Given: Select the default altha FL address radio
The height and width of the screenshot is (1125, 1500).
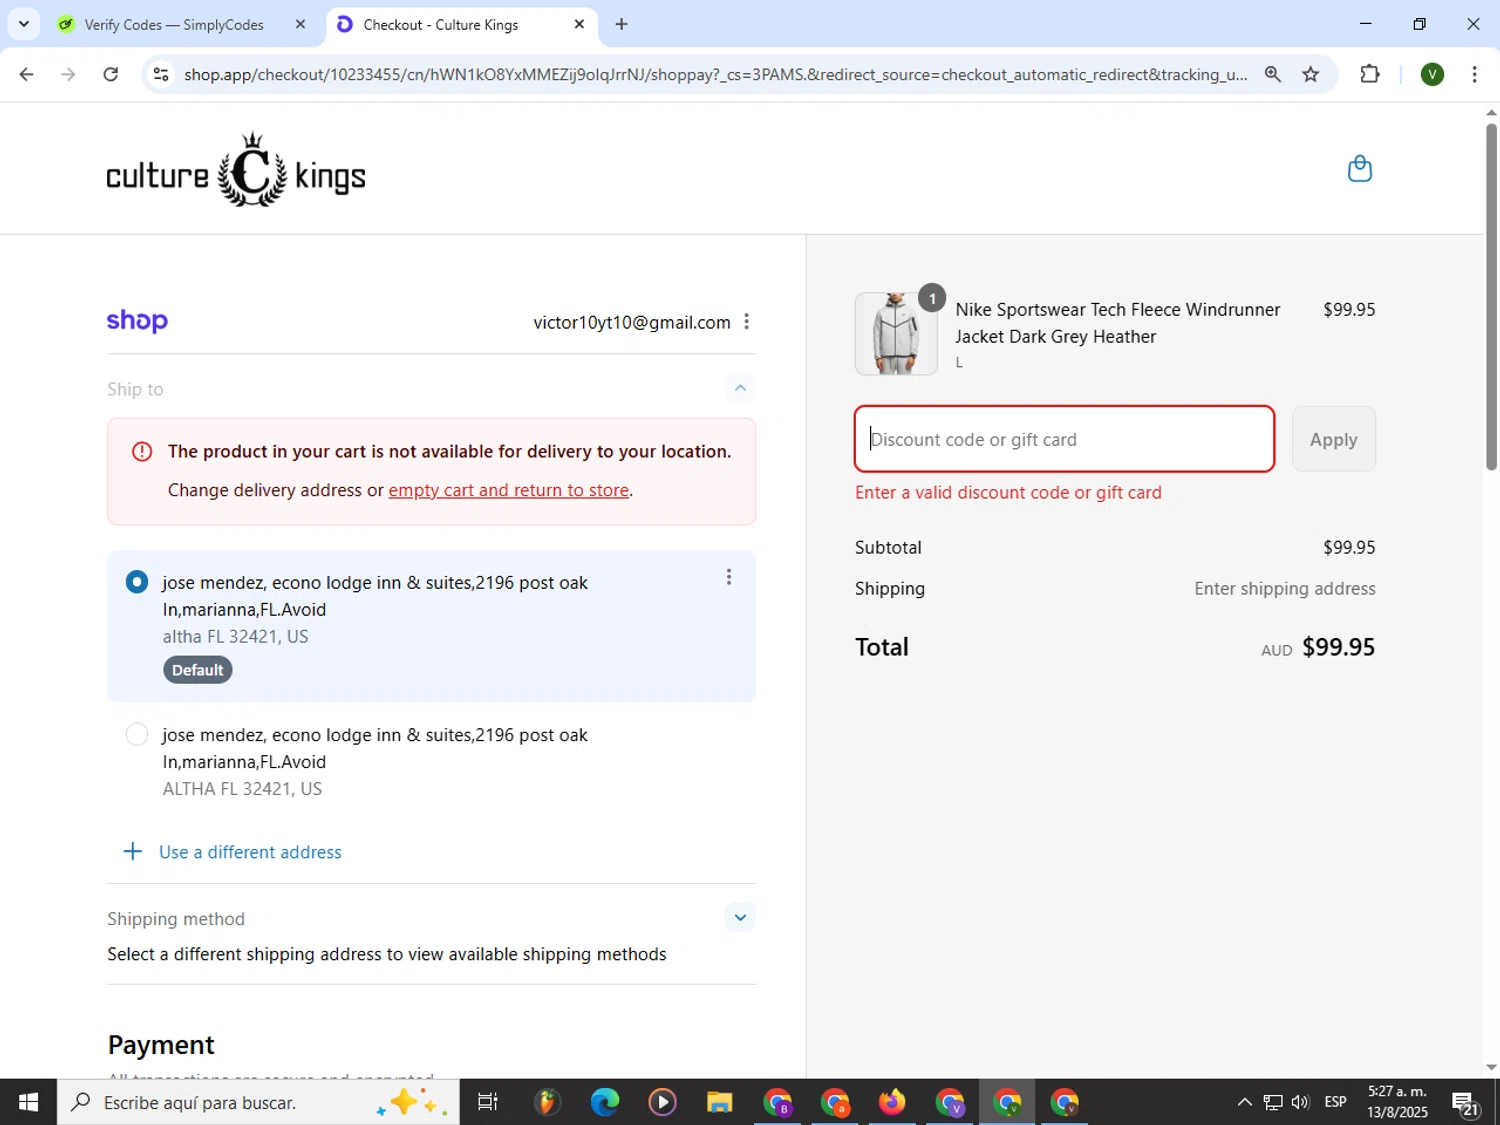Looking at the screenshot, I should (137, 582).
